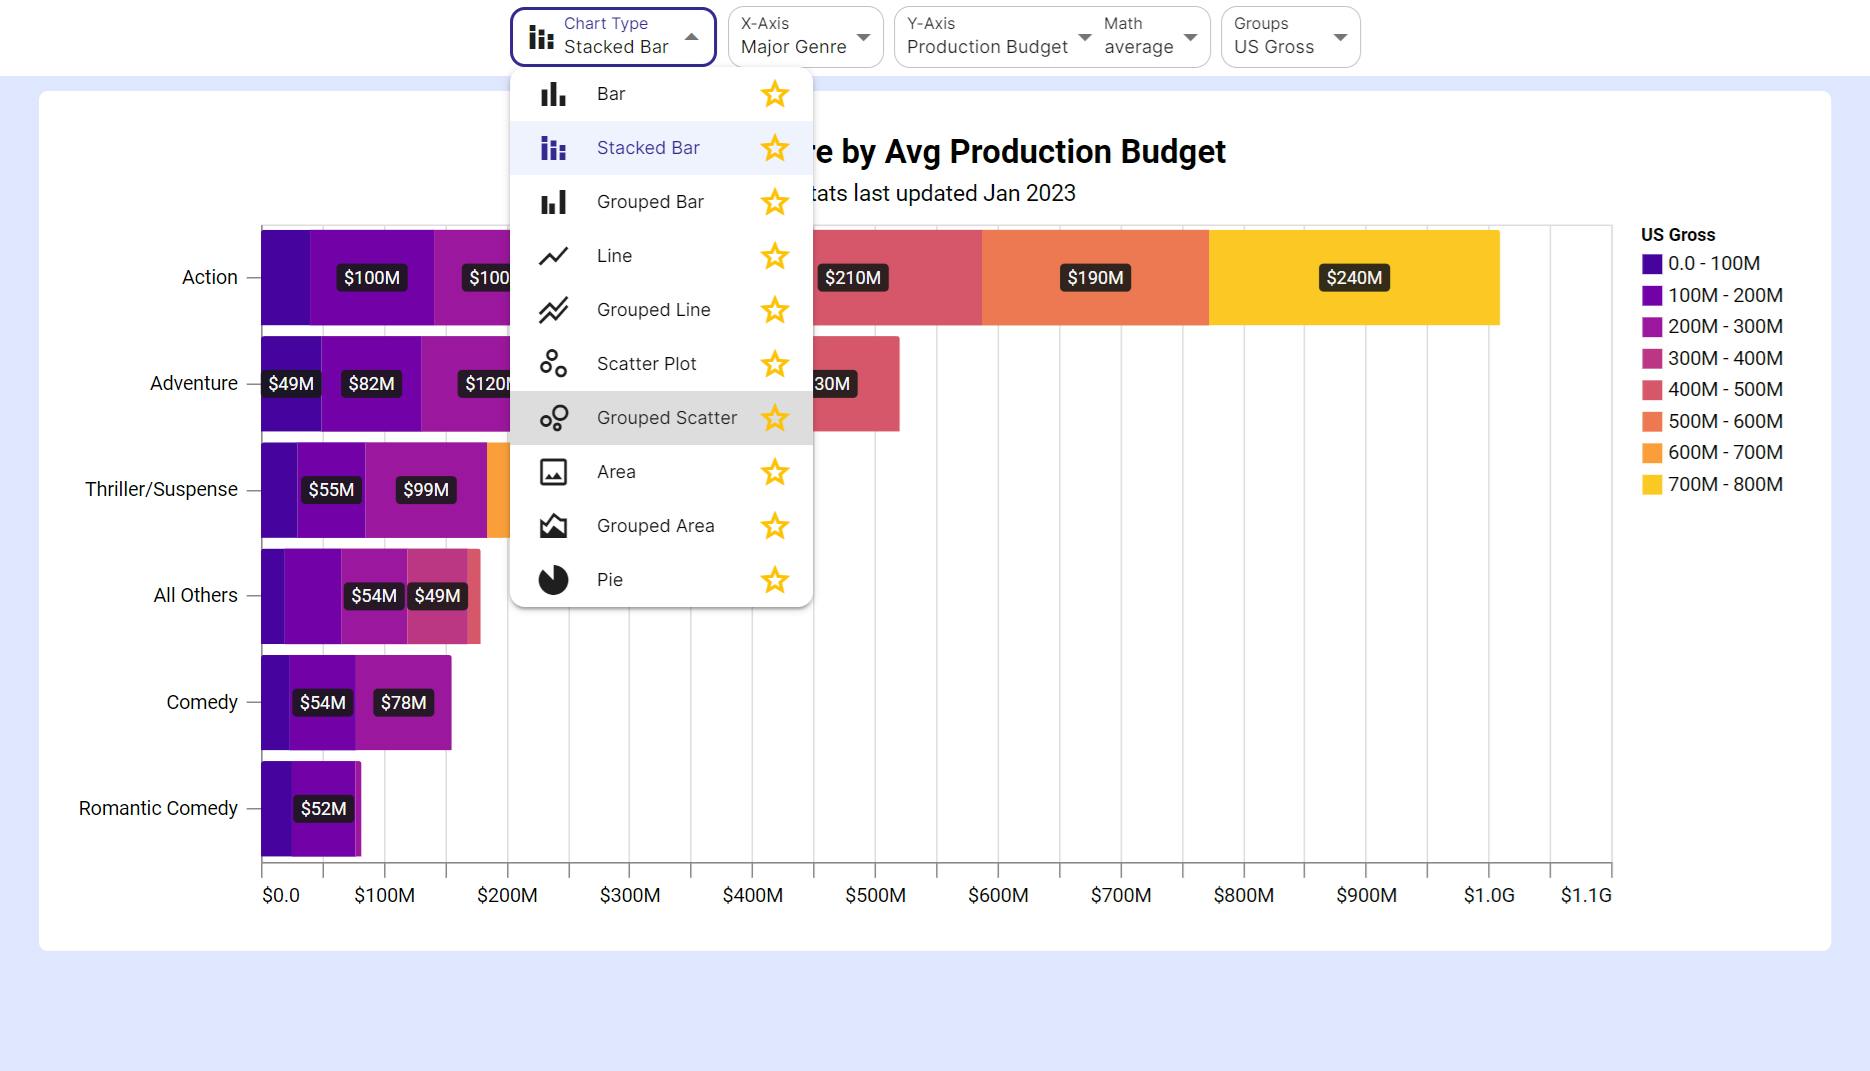1870x1071 pixels.
Task: Click the yellow $240M Action bar segment
Action: click(x=1354, y=278)
